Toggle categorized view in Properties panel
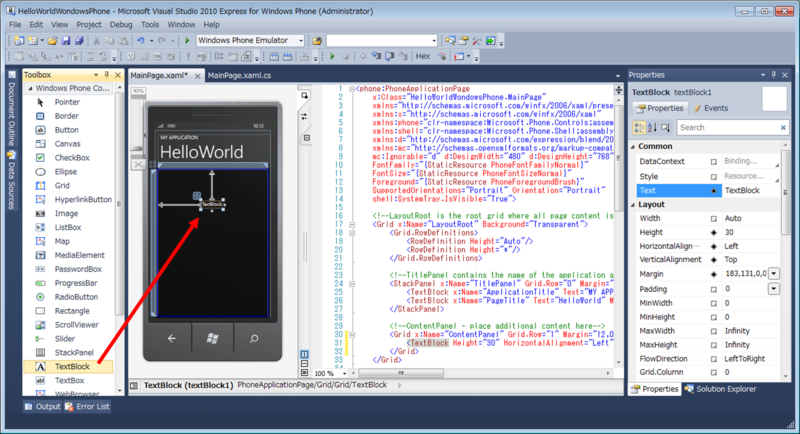This screenshot has height=434, width=800. (x=639, y=127)
